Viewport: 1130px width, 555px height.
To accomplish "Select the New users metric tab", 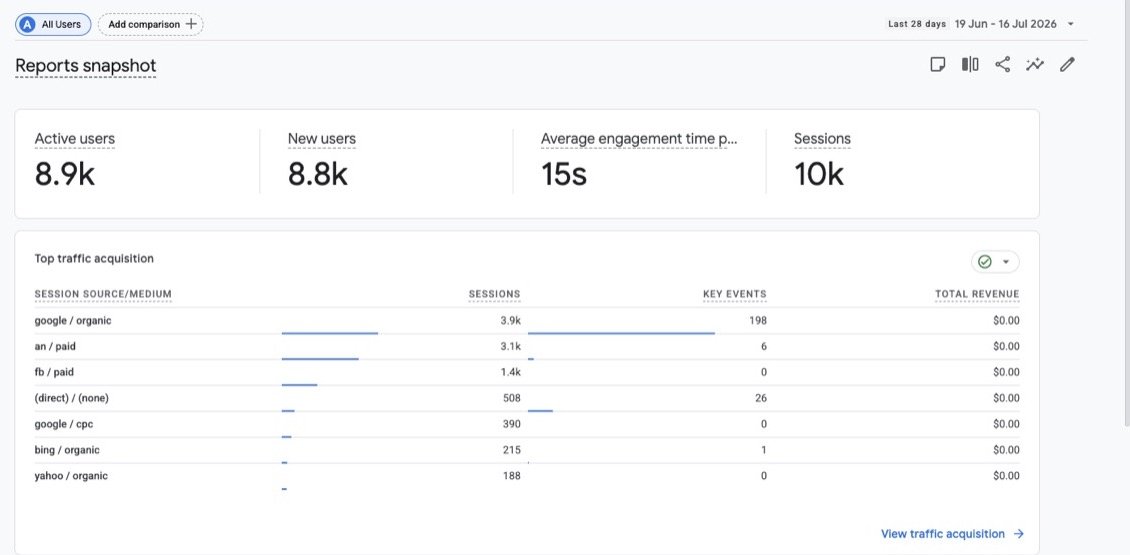I will [321, 139].
